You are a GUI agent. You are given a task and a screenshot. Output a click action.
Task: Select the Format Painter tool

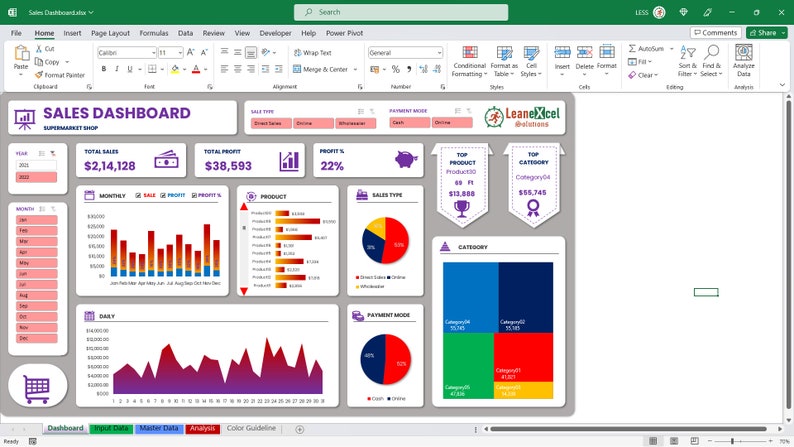[60, 75]
